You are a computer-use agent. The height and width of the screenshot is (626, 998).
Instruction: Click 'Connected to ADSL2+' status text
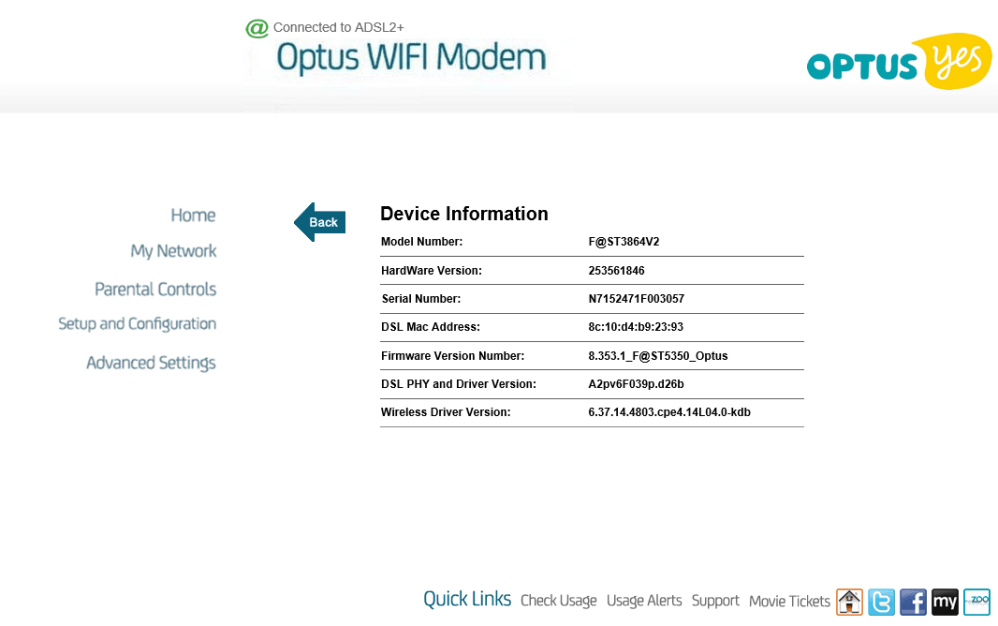pyautogui.click(x=339, y=27)
